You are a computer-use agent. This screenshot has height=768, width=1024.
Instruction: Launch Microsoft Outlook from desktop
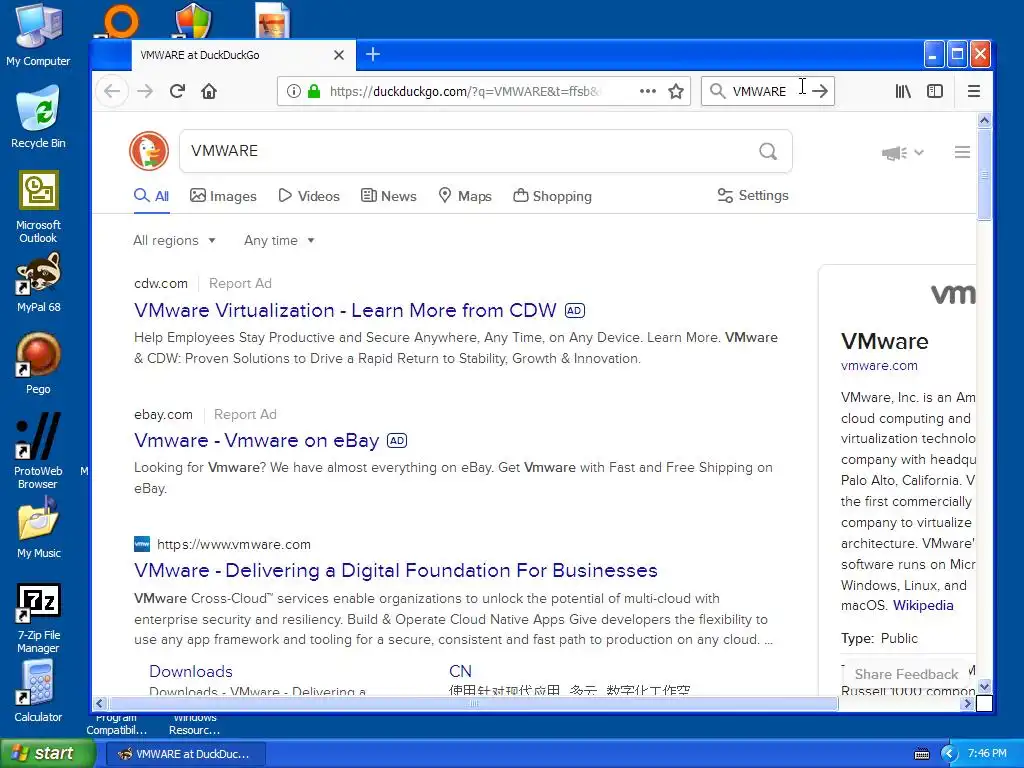click(38, 207)
